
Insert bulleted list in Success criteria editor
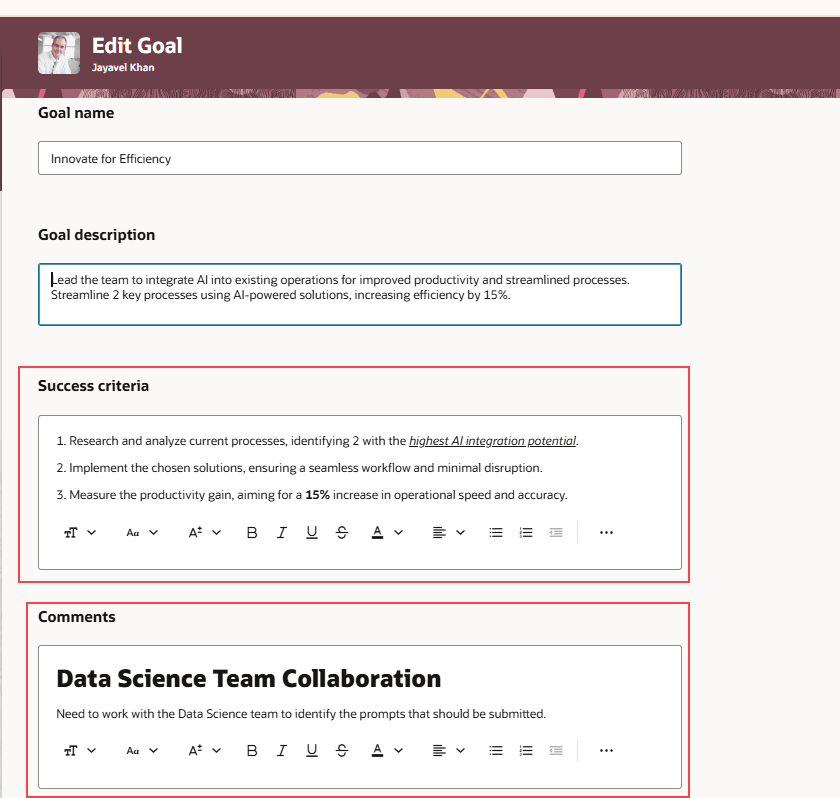(x=496, y=532)
